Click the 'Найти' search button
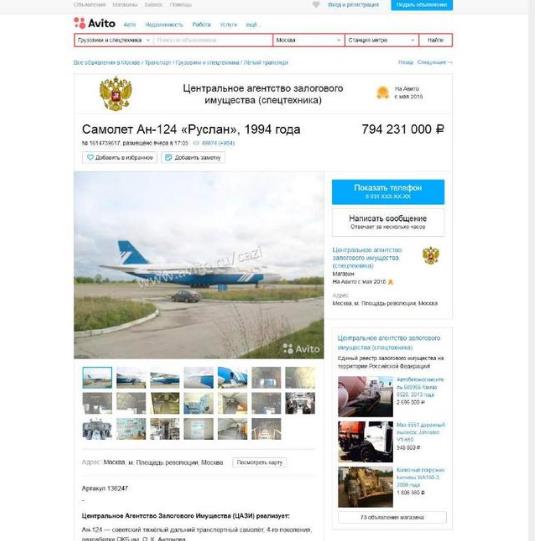The image size is (538, 541). (436, 40)
